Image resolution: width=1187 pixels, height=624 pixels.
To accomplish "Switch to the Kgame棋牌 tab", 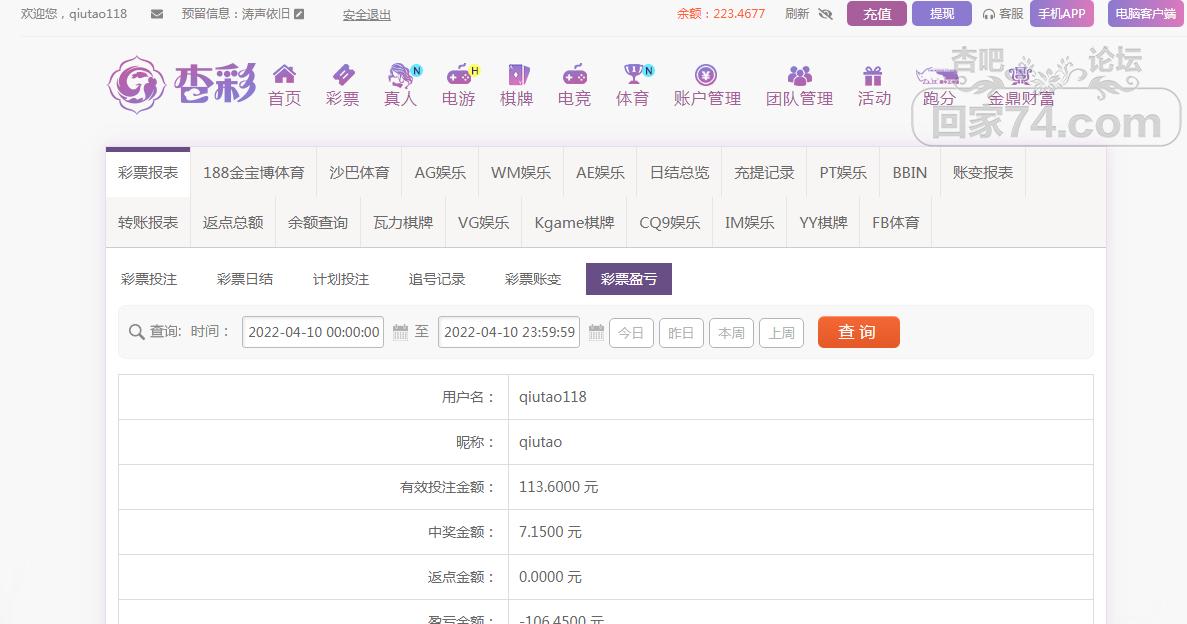I will (575, 223).
